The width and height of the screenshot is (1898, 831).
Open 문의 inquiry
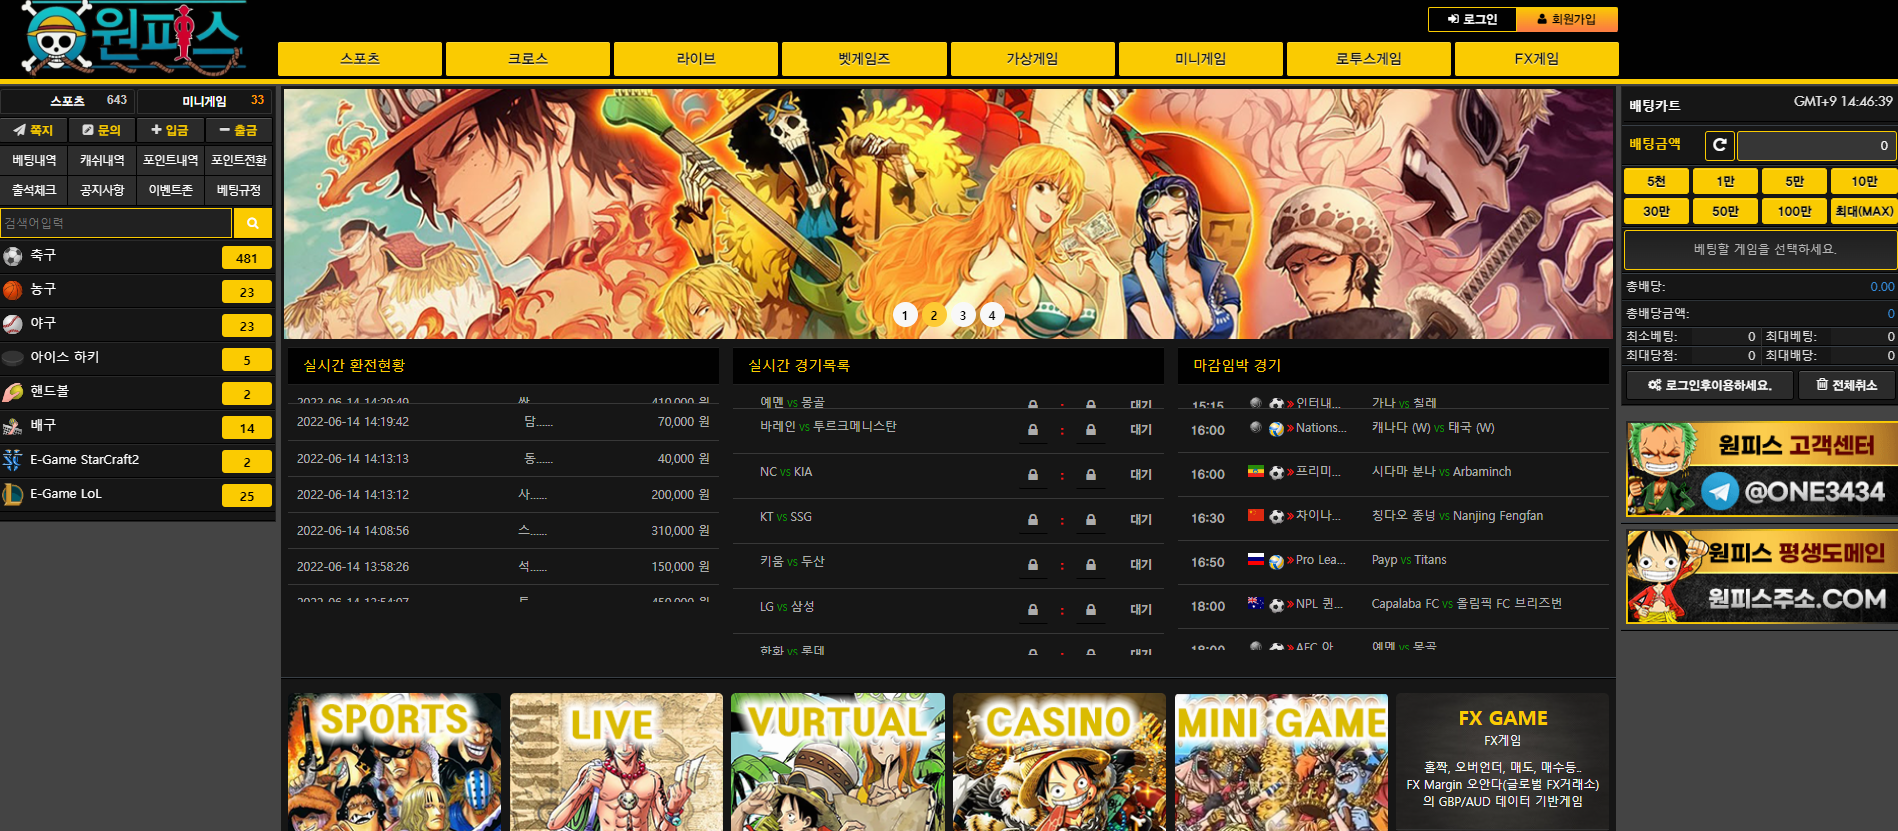point(102,130)
